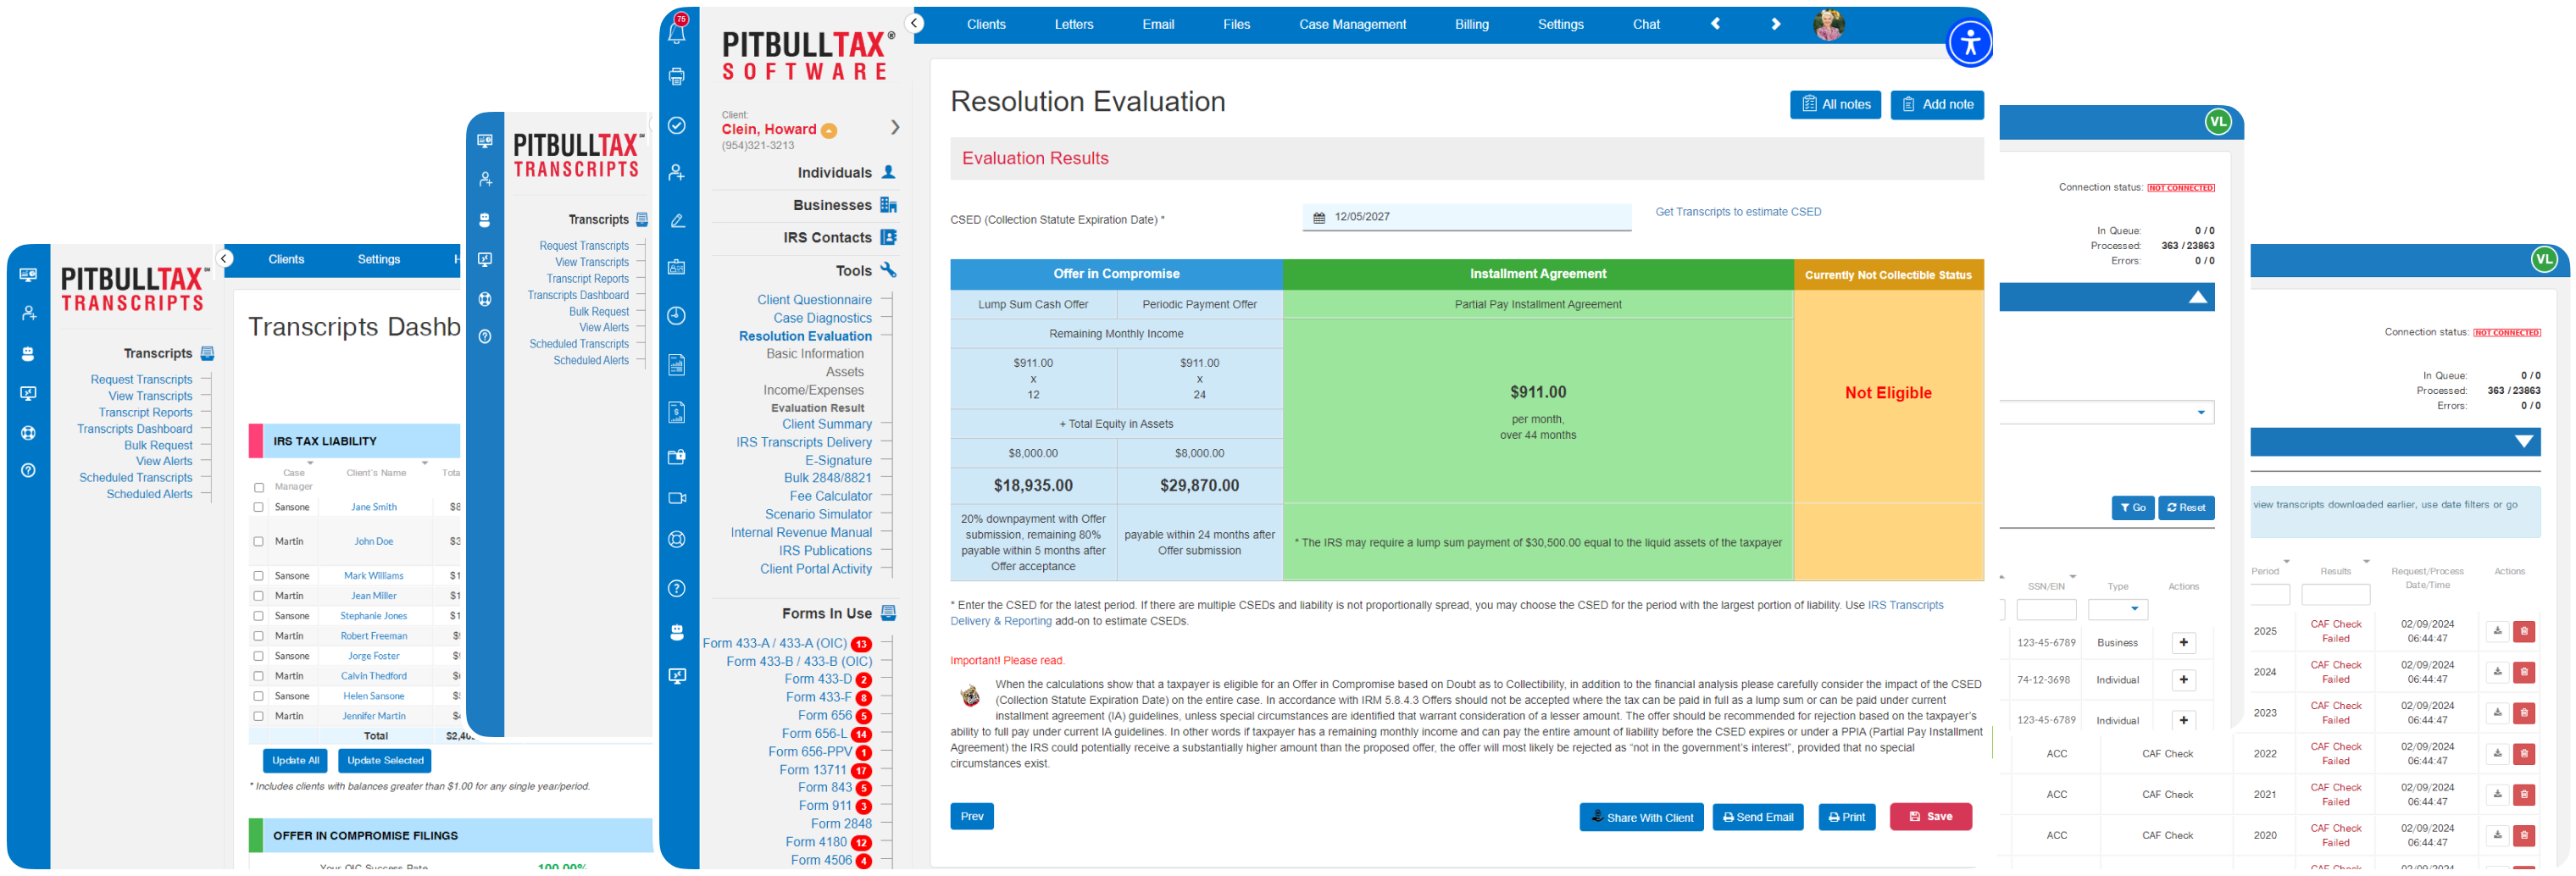Click the person icon beside Individuals
The width and height of the screenshot is (2576, 876).
[x=888, y=173]
